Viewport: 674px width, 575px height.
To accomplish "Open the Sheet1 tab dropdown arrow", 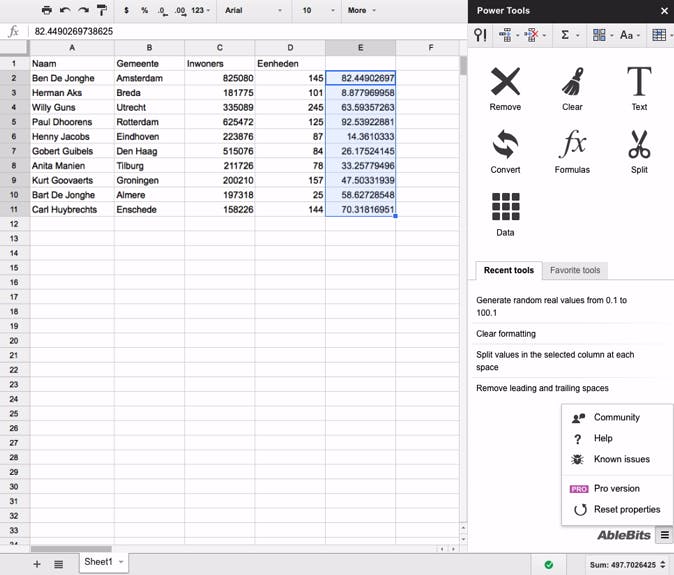I will [121, 562].
